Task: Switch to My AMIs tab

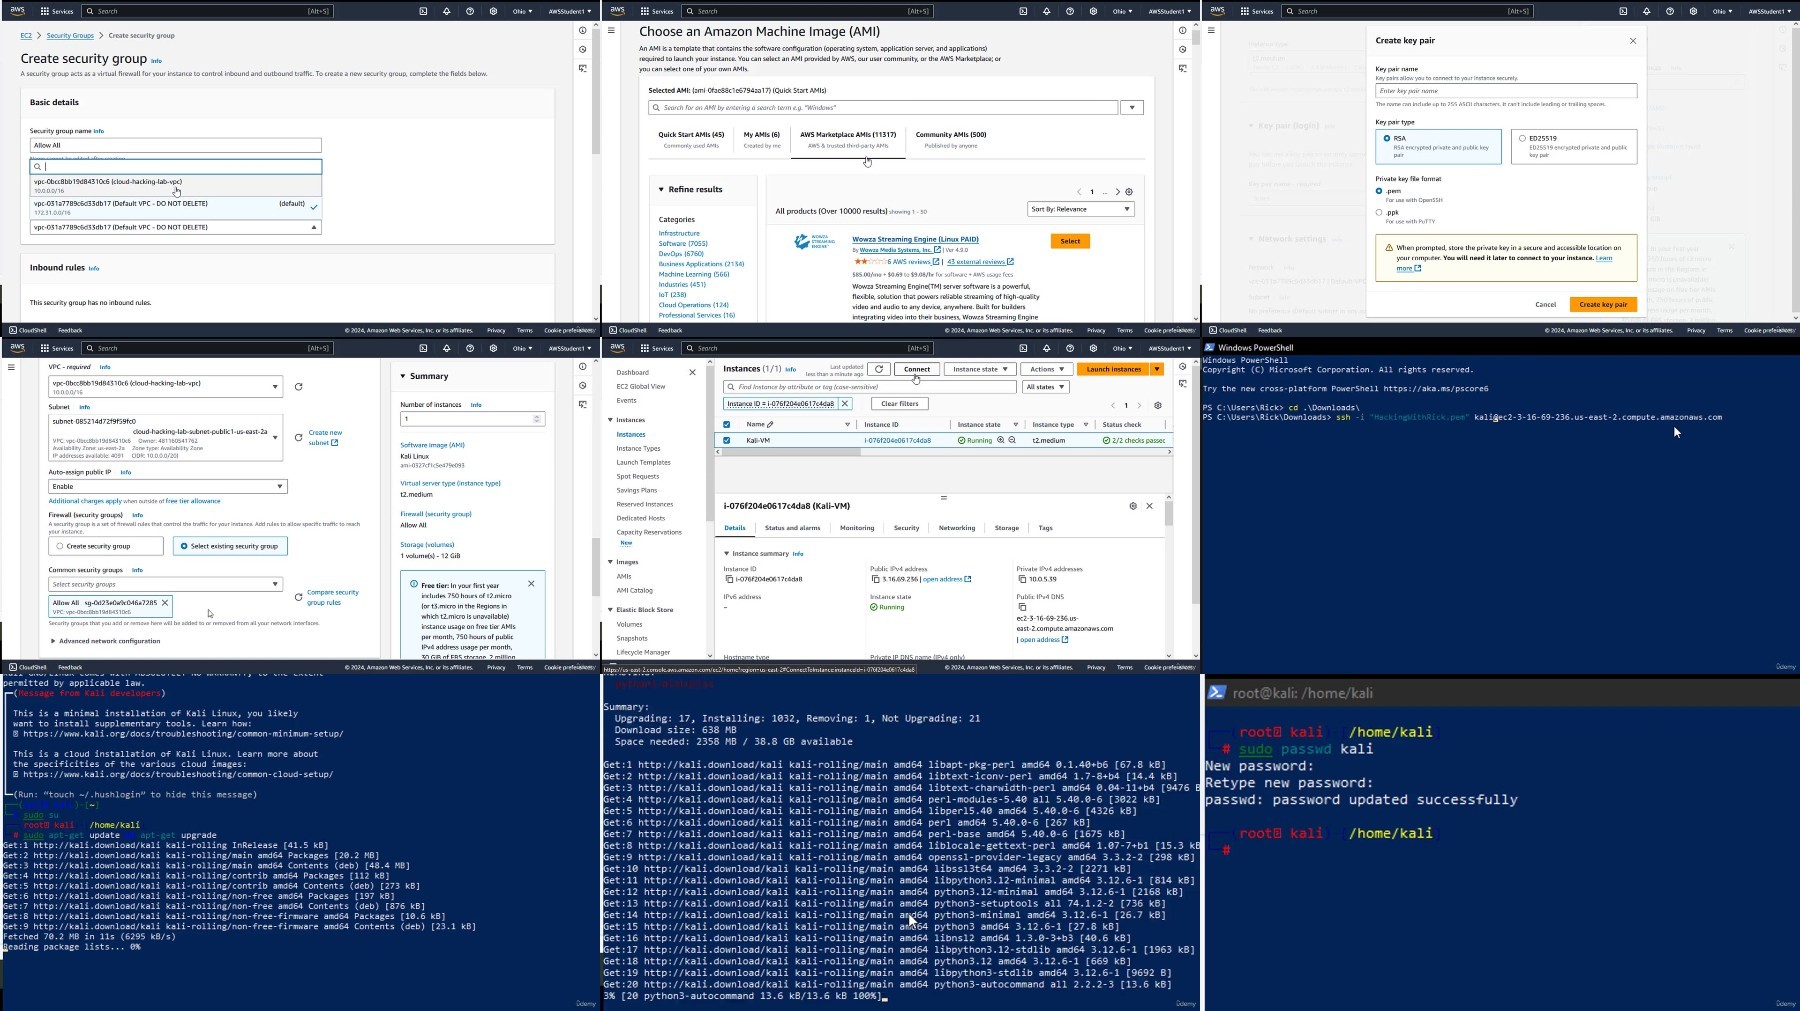Action: [x=762, y=139]
